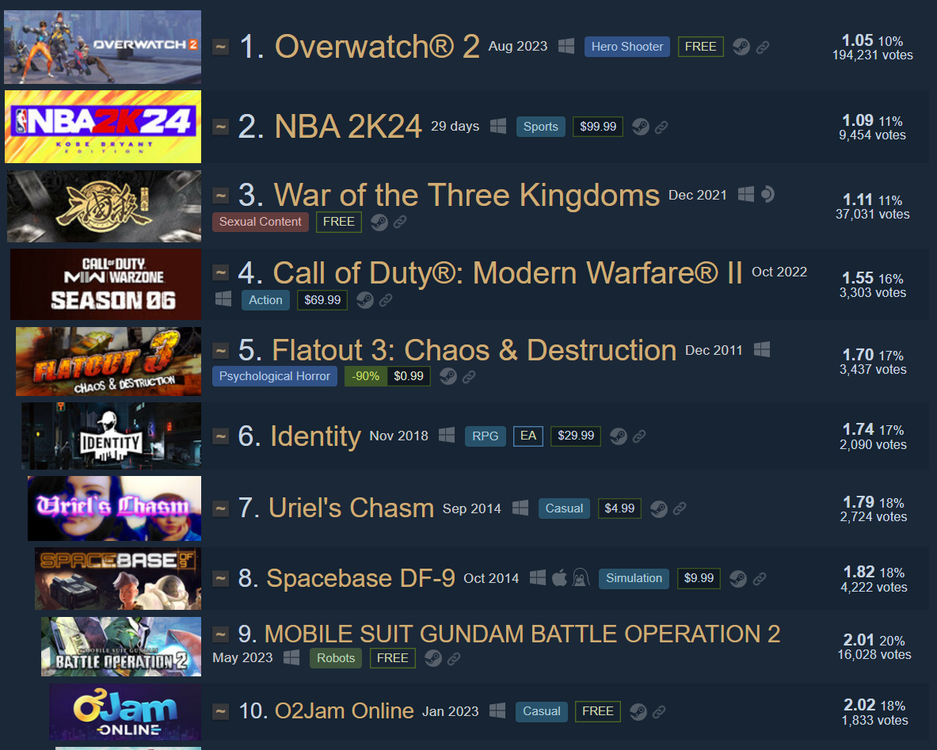Image resolution: width=937 pixels, height=750 pixels.
Task: Collapse the Flatout 3 entry
Action: (221, 350)
